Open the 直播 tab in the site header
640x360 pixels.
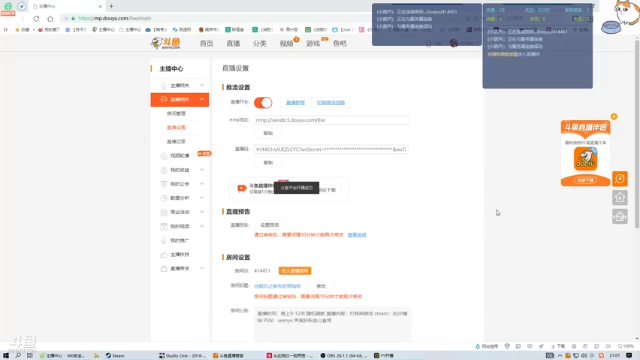tap(233, 43)
